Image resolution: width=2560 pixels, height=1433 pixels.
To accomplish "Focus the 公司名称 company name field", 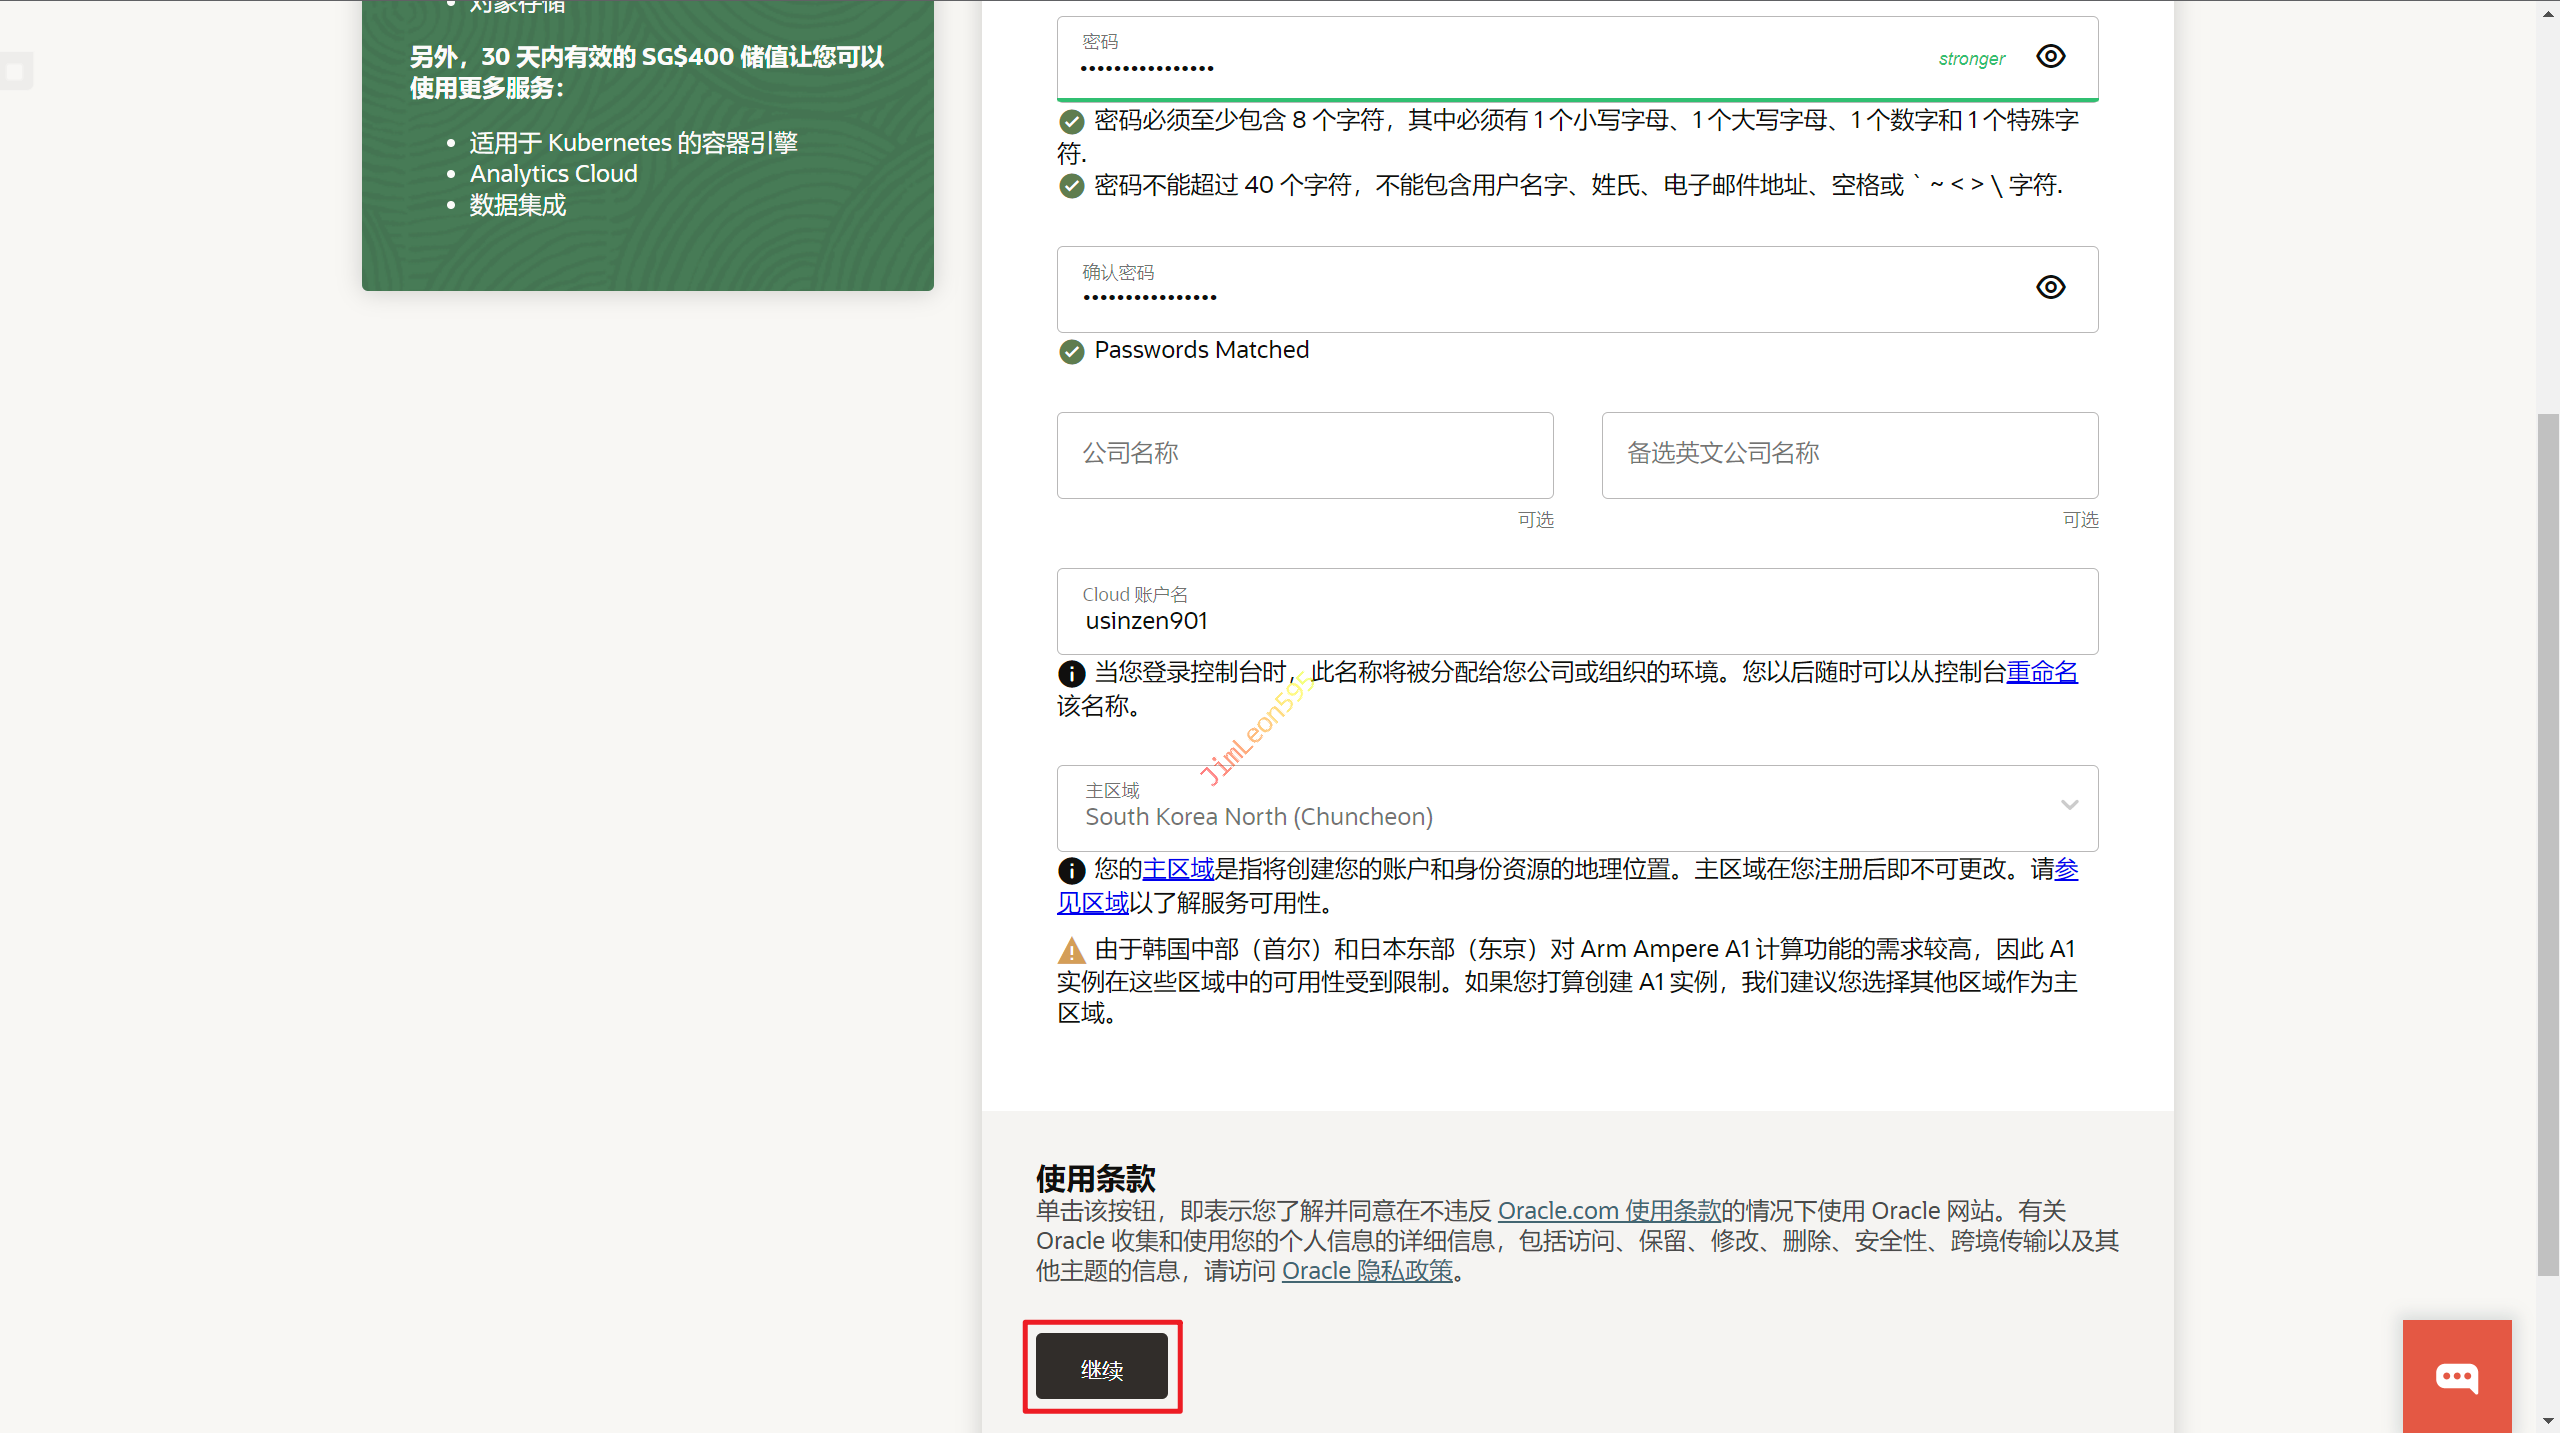I will pos(1304,455).
